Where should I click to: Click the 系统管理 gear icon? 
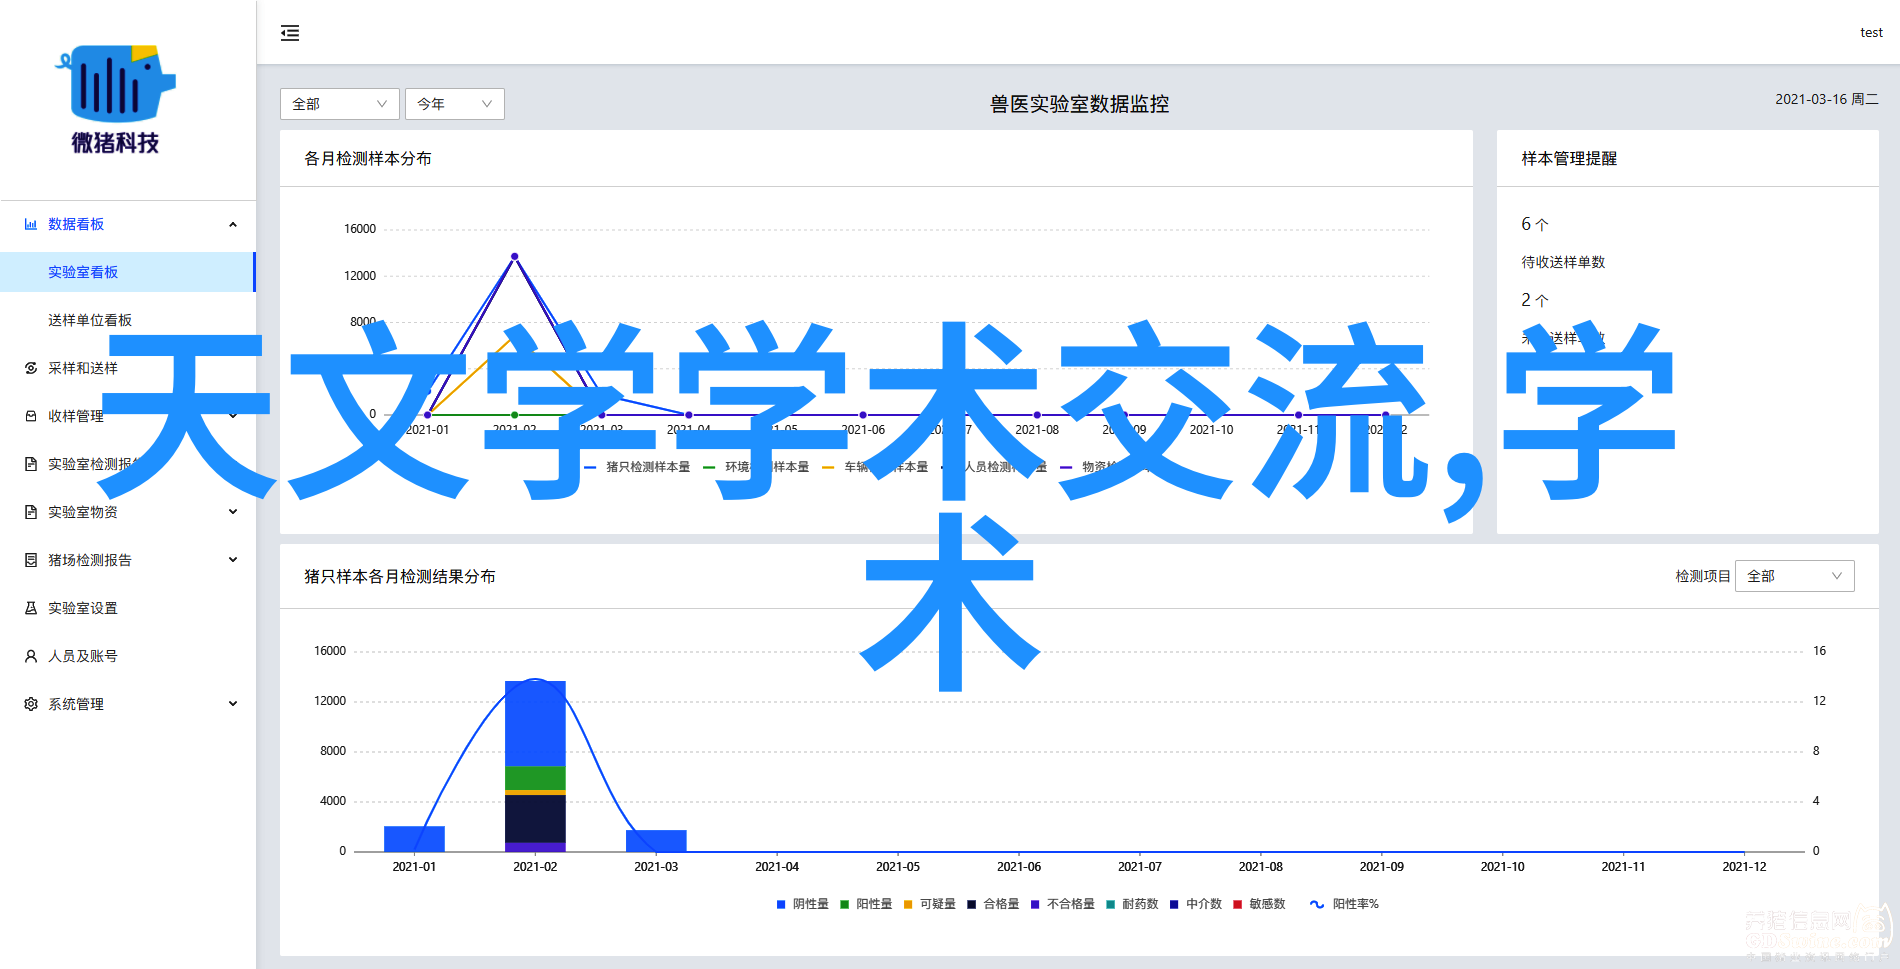(31, 704)
